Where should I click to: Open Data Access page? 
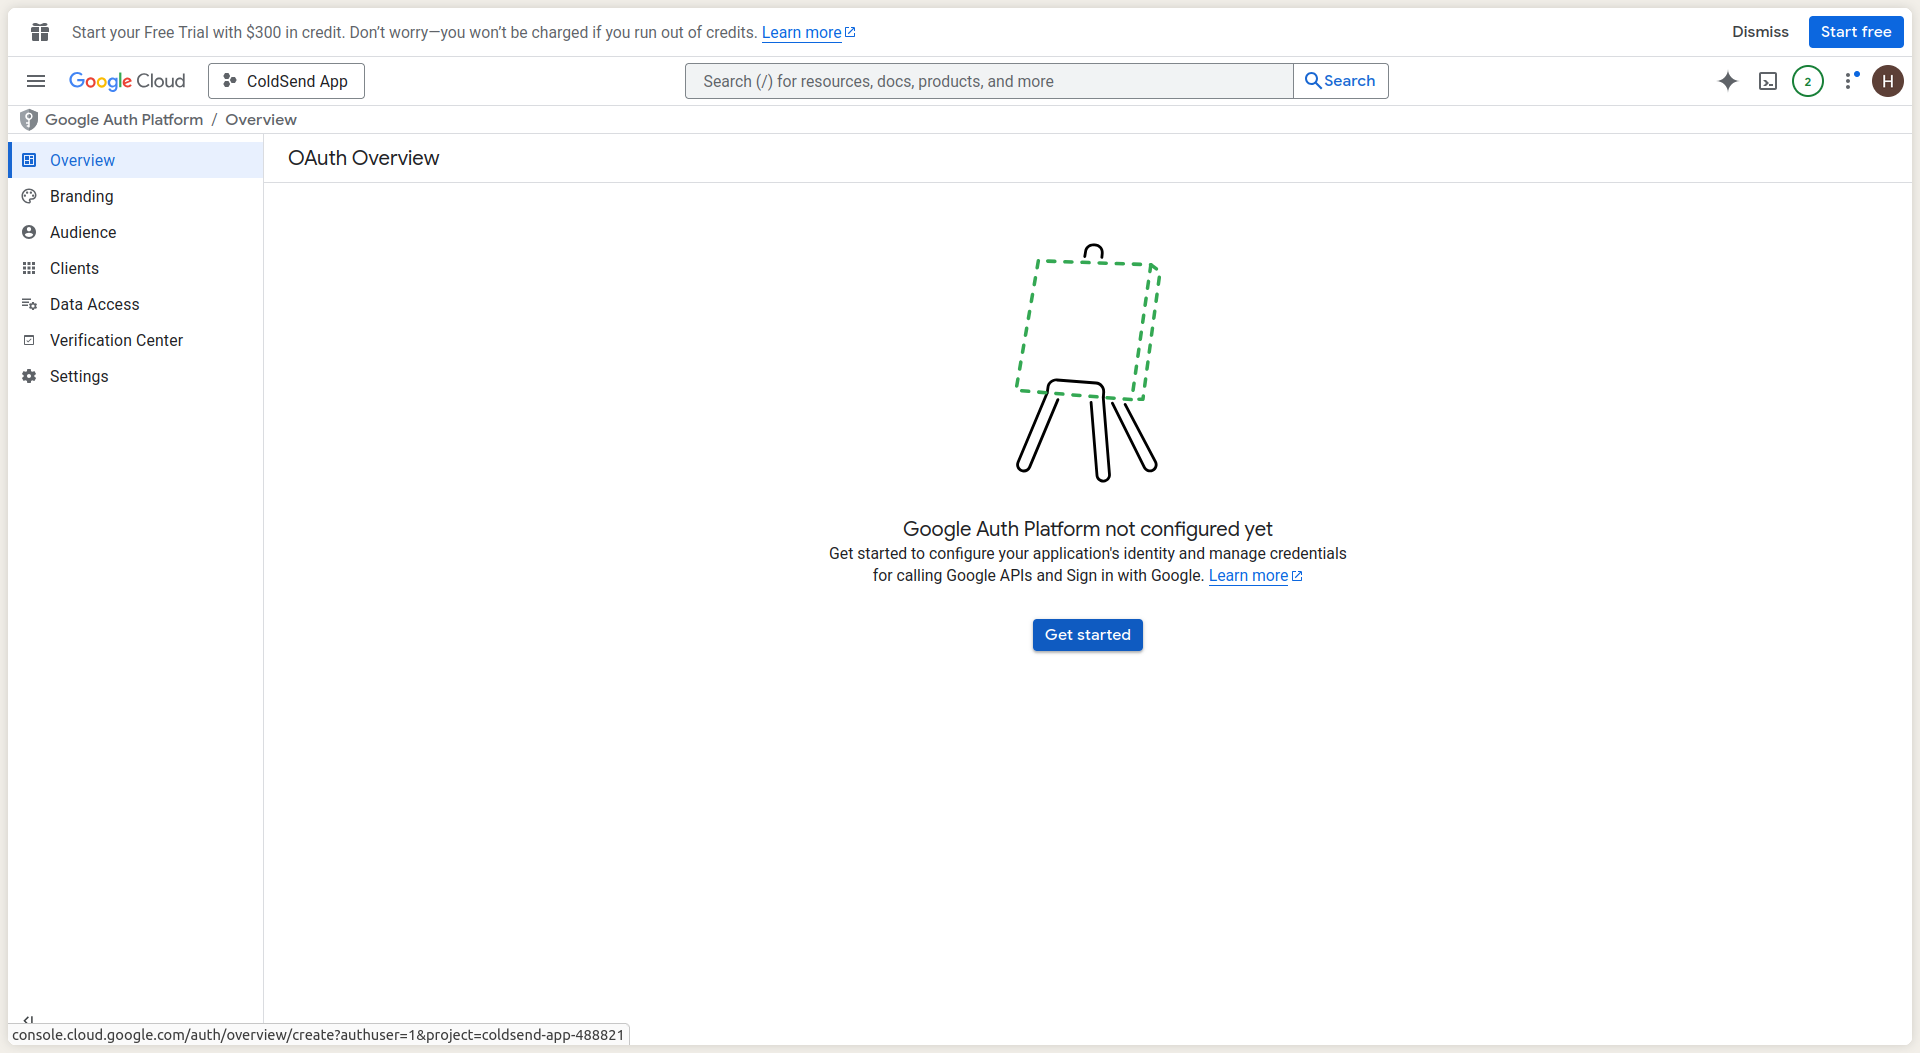tap(94, 304)
